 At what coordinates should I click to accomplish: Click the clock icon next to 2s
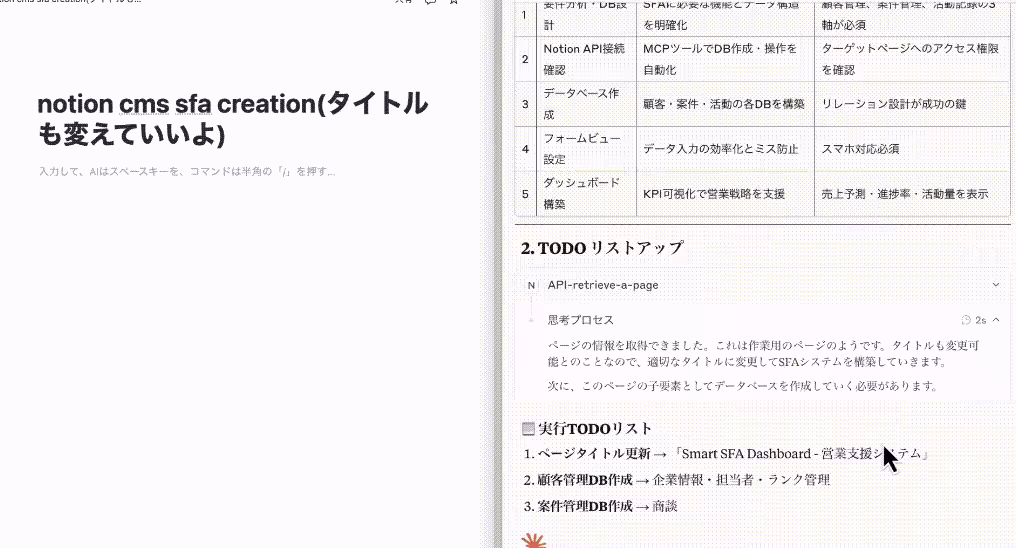tap(966, 320)
